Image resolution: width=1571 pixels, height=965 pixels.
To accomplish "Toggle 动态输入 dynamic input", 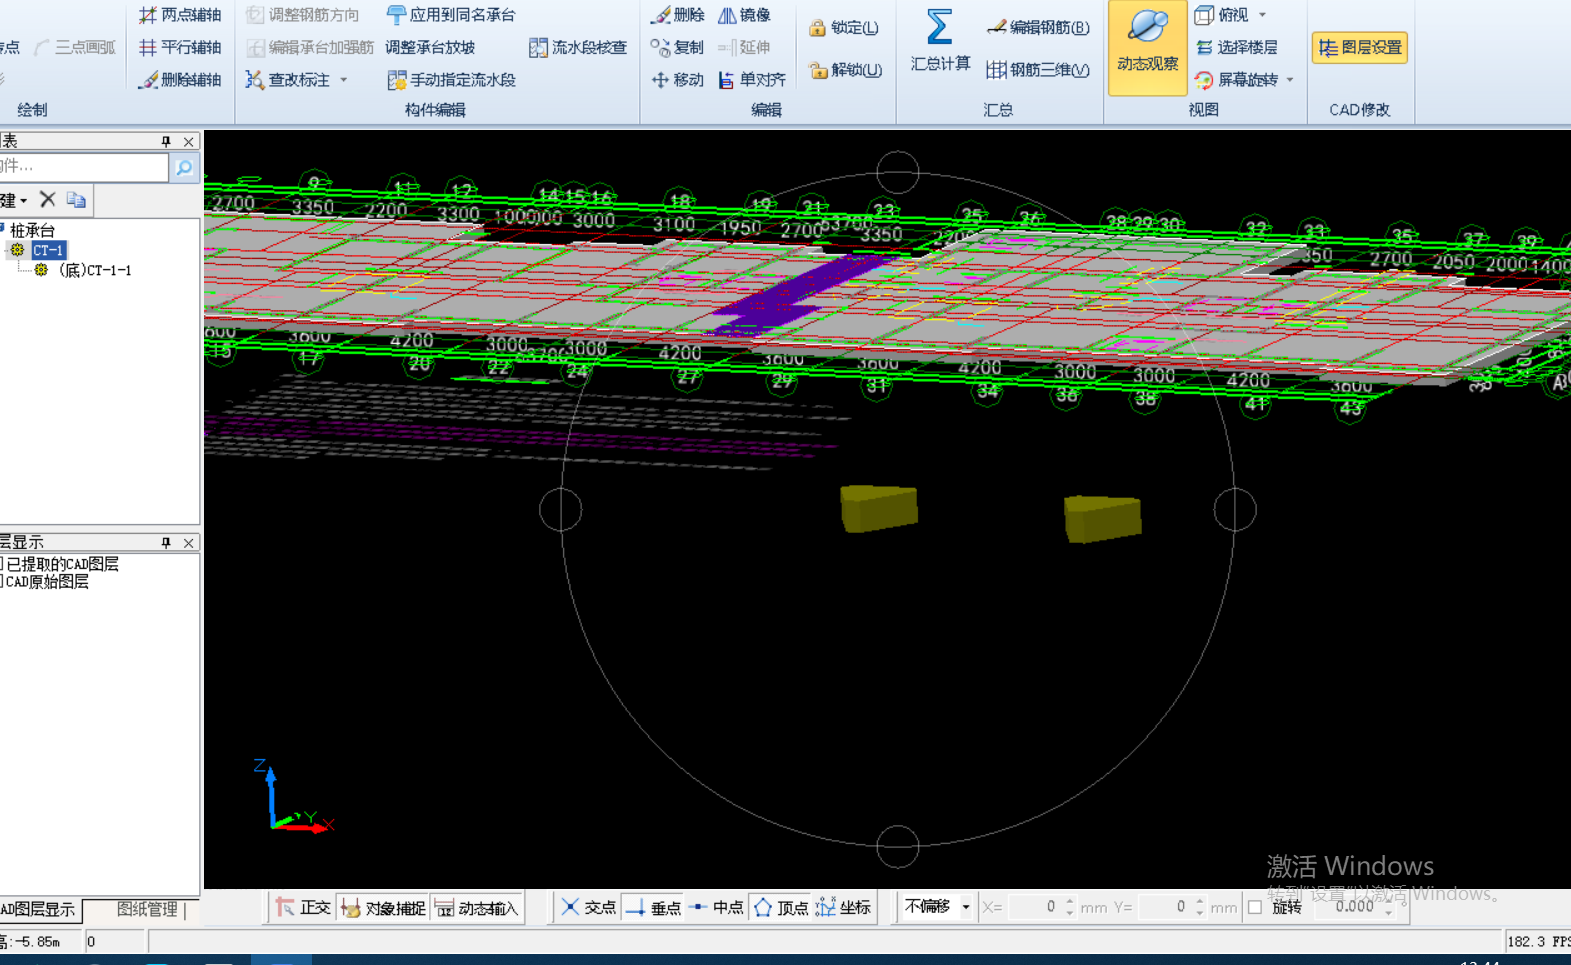I will [476, 907].
